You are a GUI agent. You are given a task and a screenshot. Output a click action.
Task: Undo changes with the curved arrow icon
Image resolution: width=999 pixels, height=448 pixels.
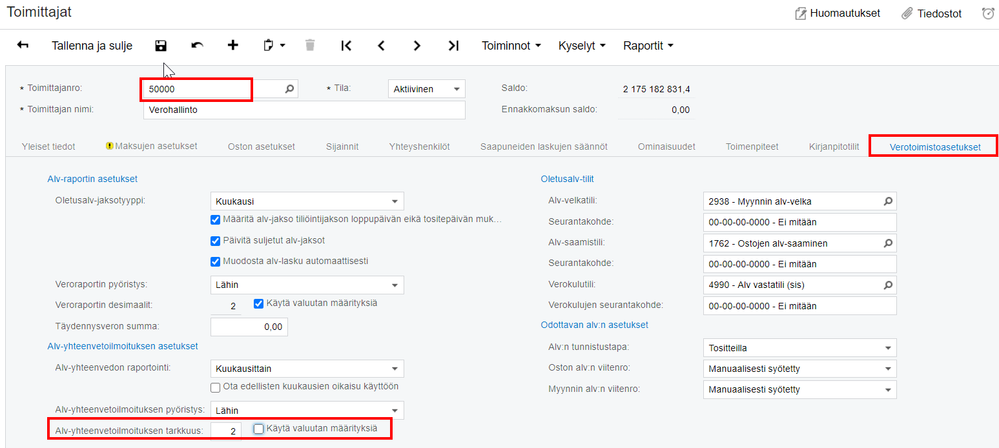pos(197,45)
